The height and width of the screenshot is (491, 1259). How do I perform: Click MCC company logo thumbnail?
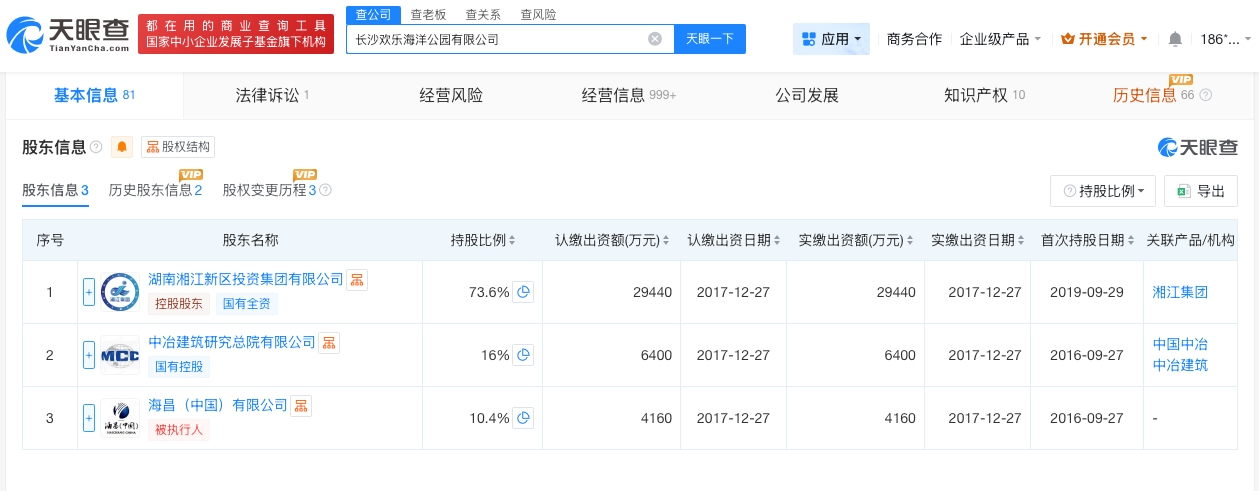tap(120, 355)
